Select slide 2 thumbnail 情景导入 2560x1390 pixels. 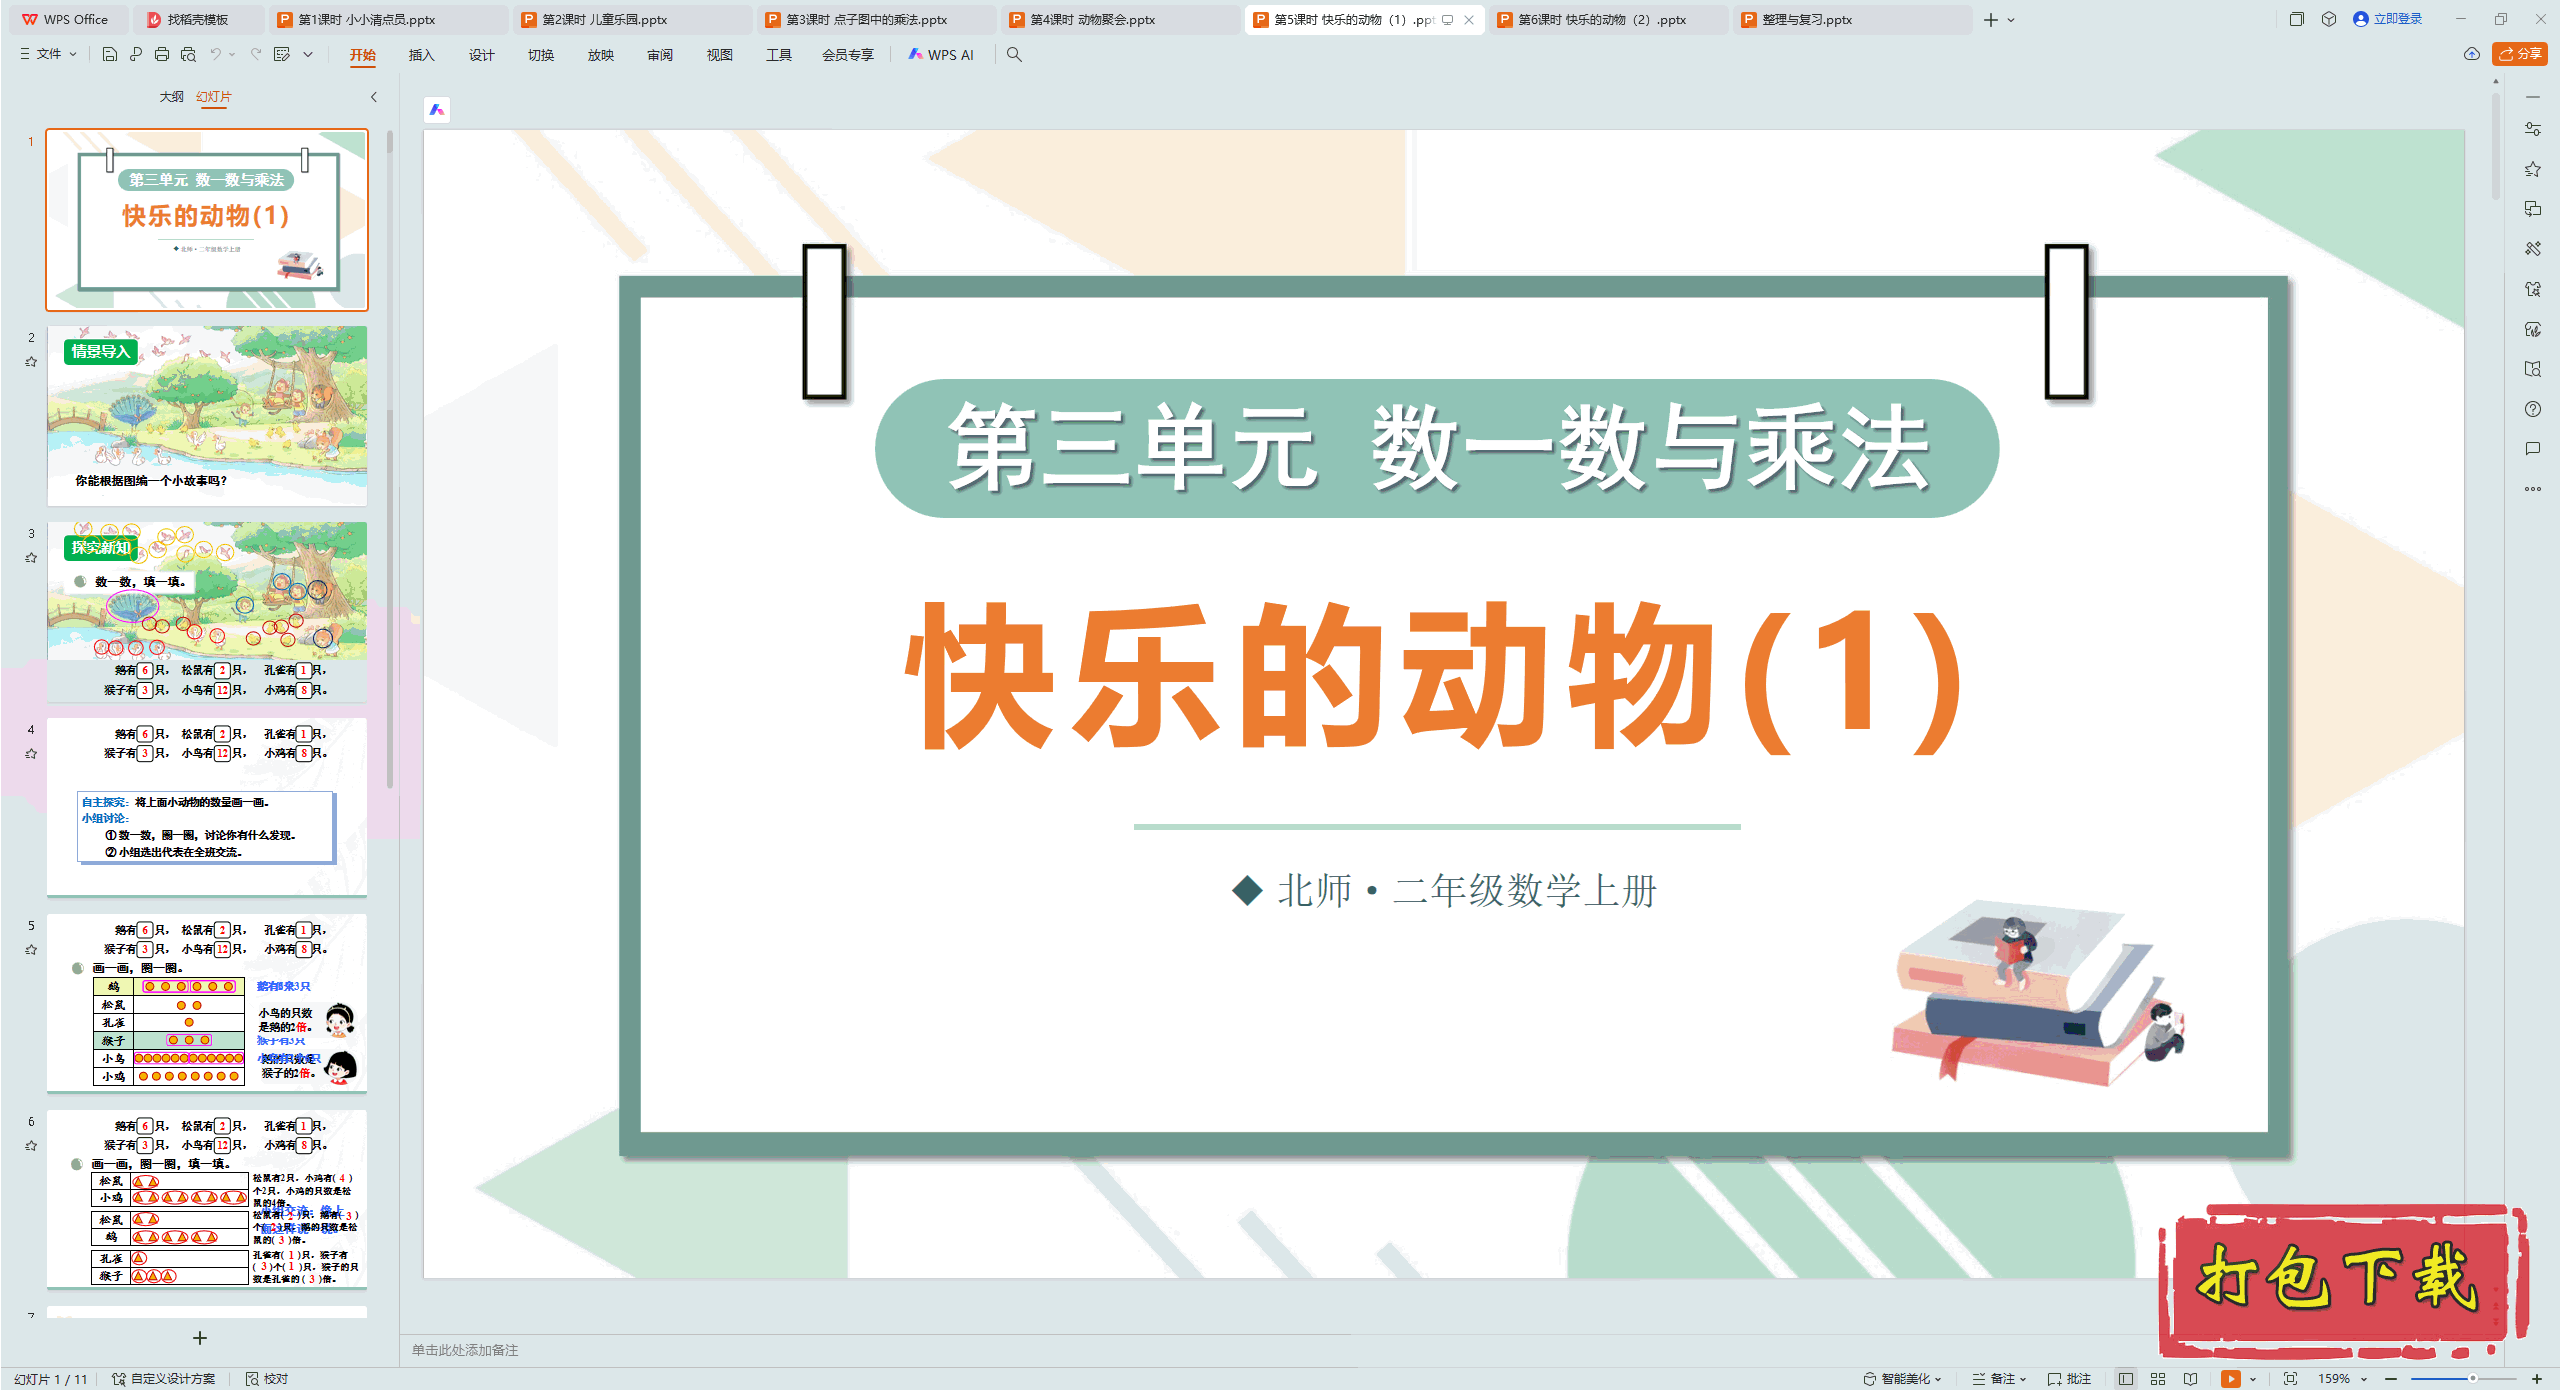207,415
